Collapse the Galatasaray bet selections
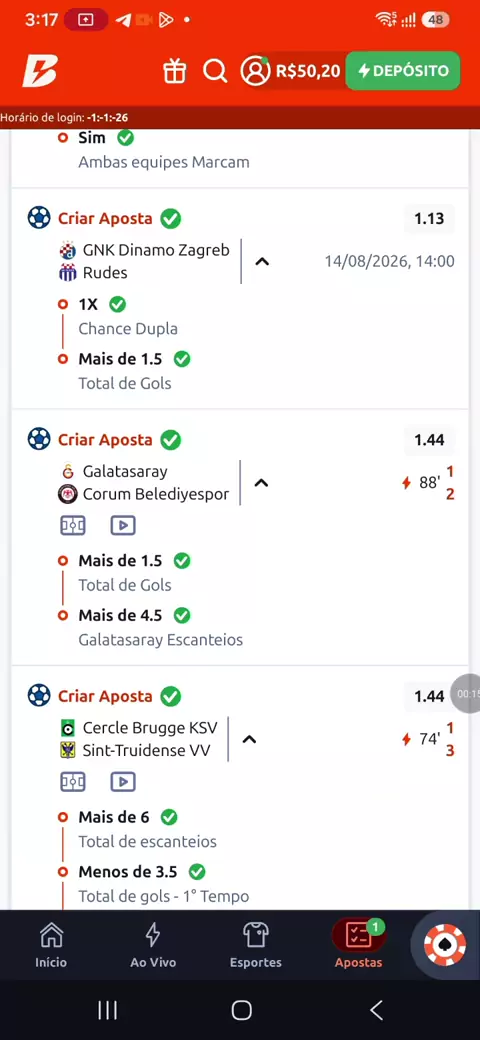Image resolution: width=480 pixels, height=1040 pixels. coord(261,483)
